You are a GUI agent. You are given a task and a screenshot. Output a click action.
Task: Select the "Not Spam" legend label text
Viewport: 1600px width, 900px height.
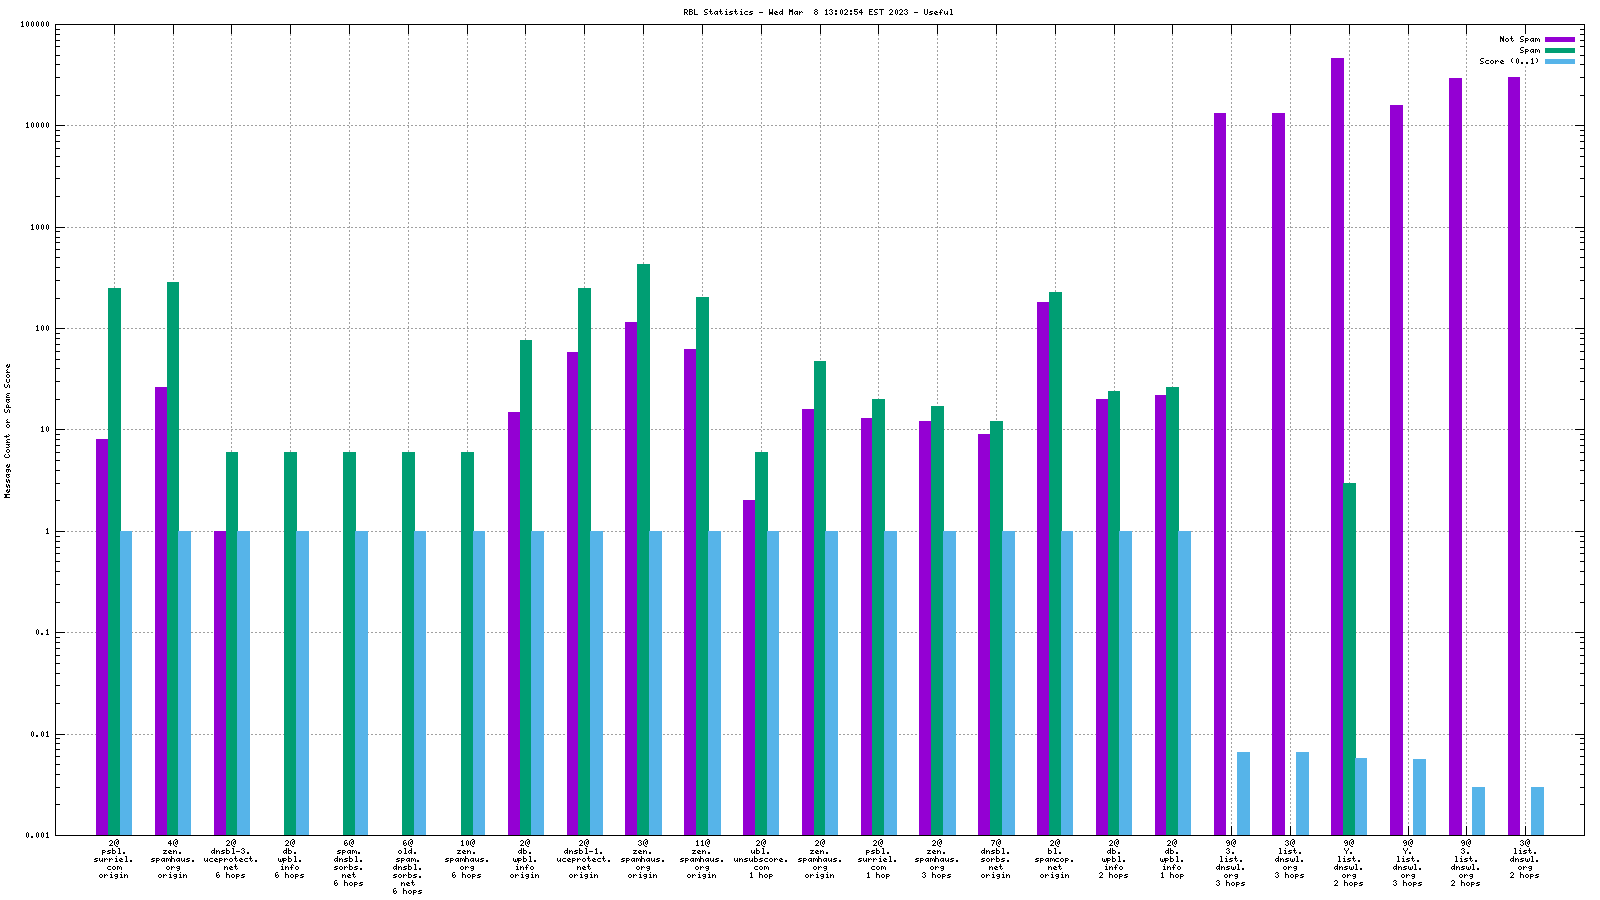tap(1519, 39)
